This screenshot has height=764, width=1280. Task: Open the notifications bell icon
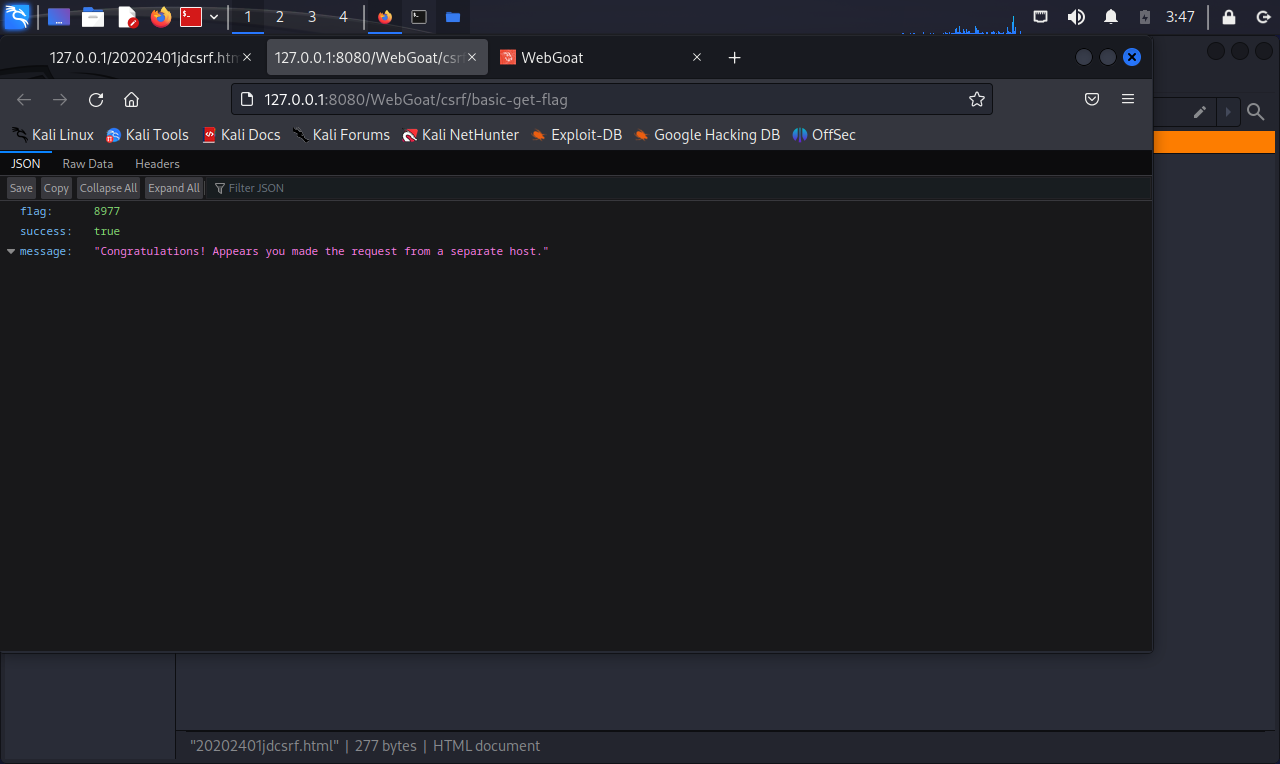1111,17
